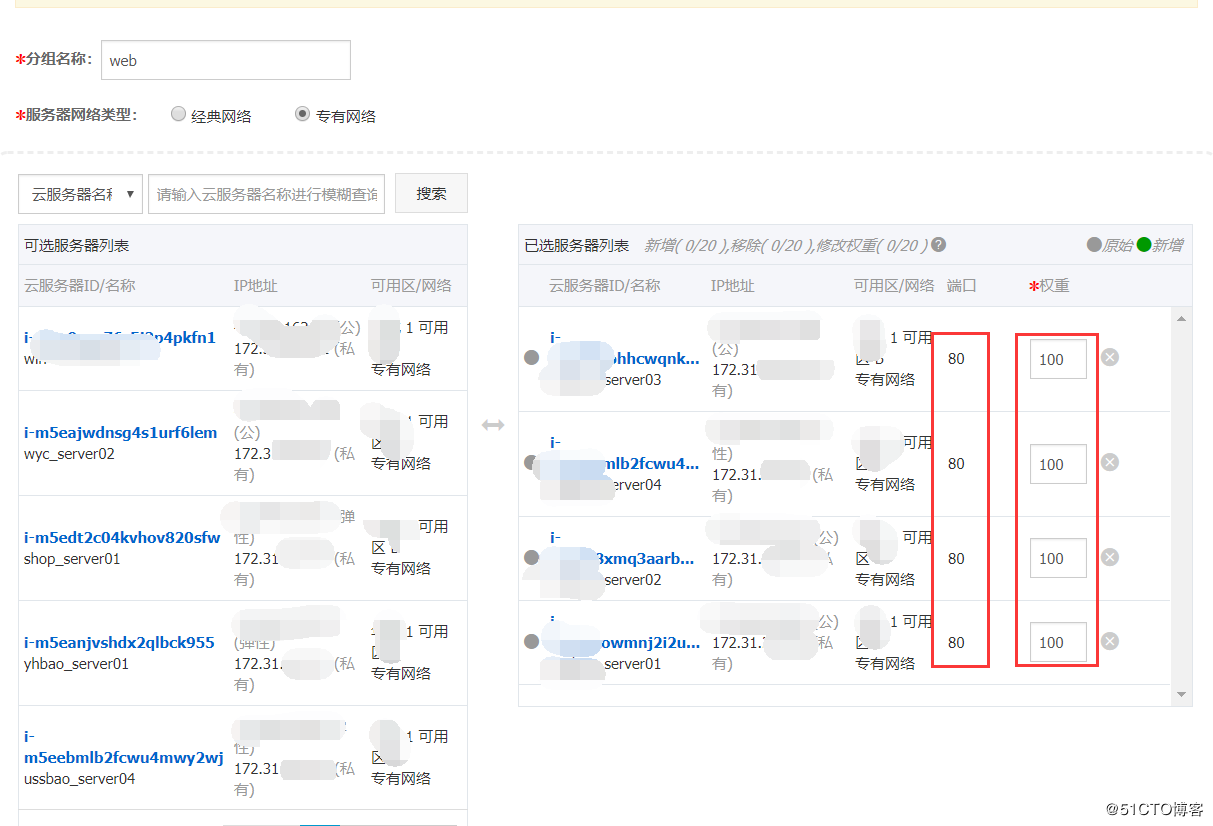Remove server03 from the selected server list

click(x=1110, y=357)
